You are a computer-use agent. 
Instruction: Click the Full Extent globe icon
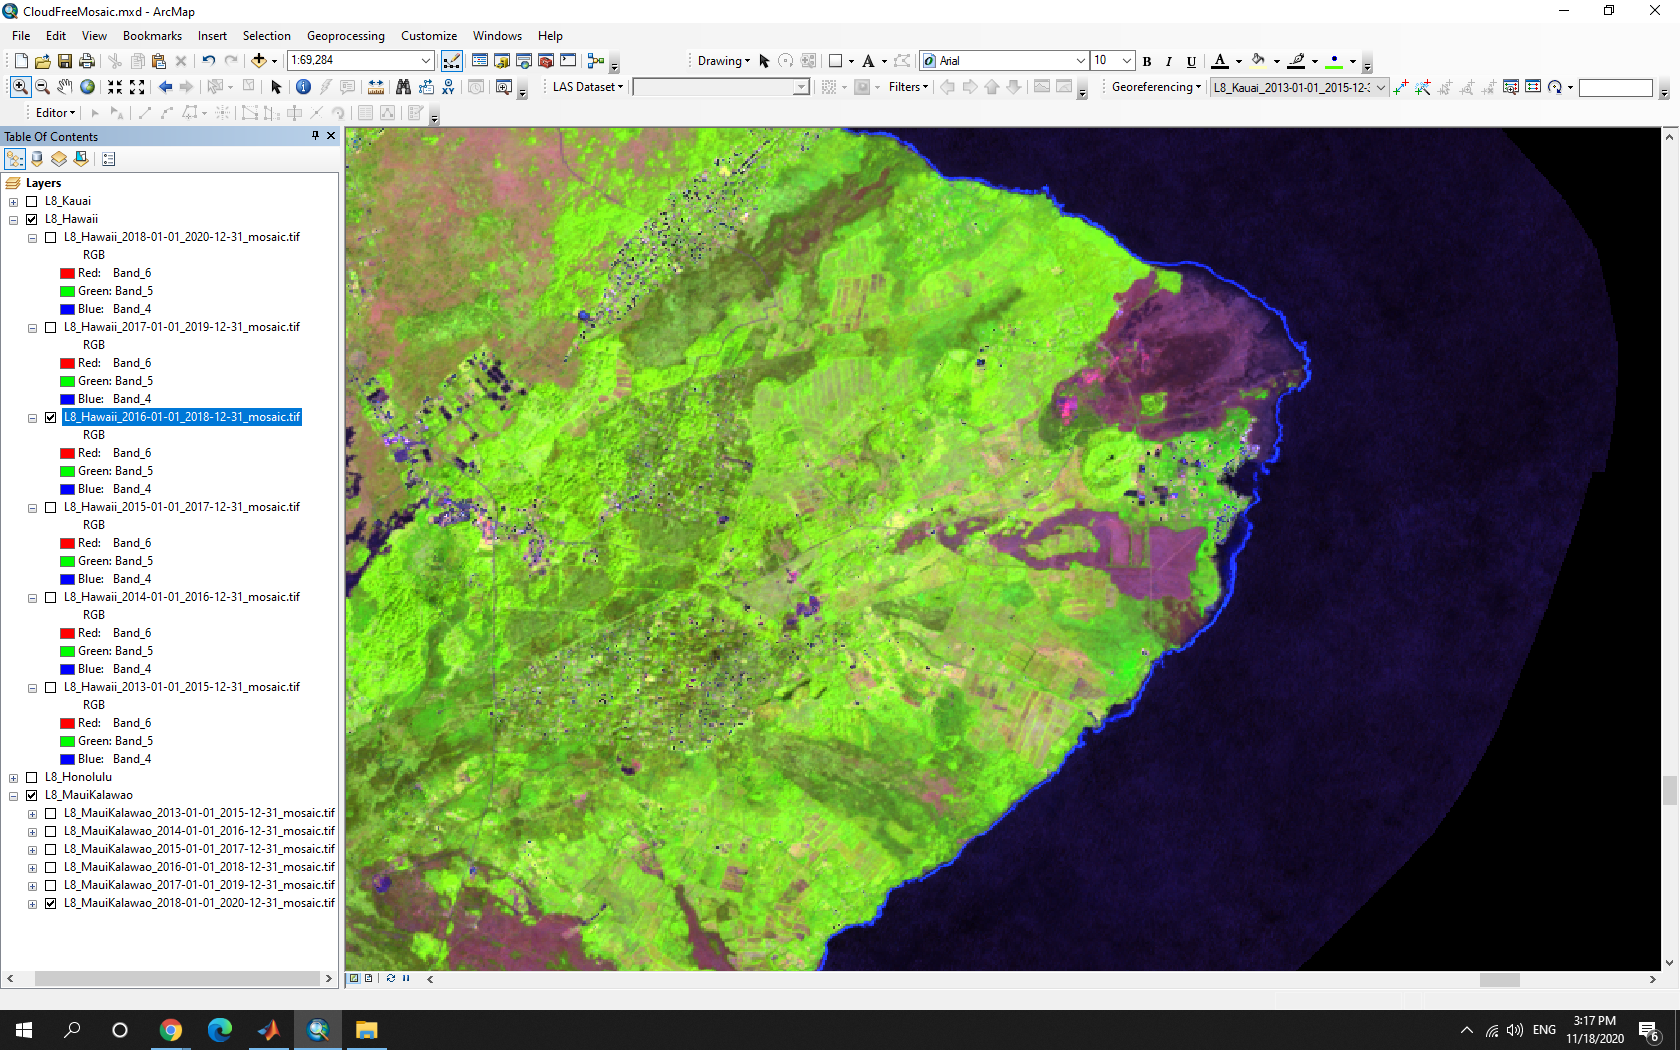(88, 87)
